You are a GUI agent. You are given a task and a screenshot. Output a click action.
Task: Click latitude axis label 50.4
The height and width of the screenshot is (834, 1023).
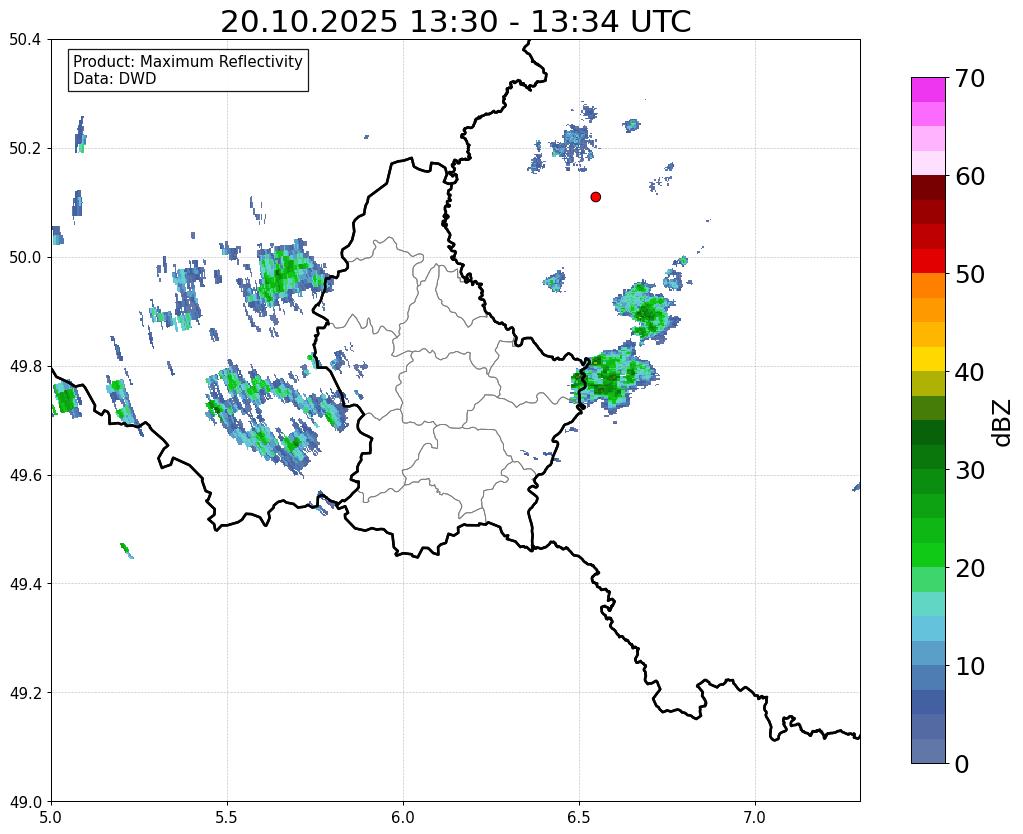pyautogui.click(x=25, y=40)
